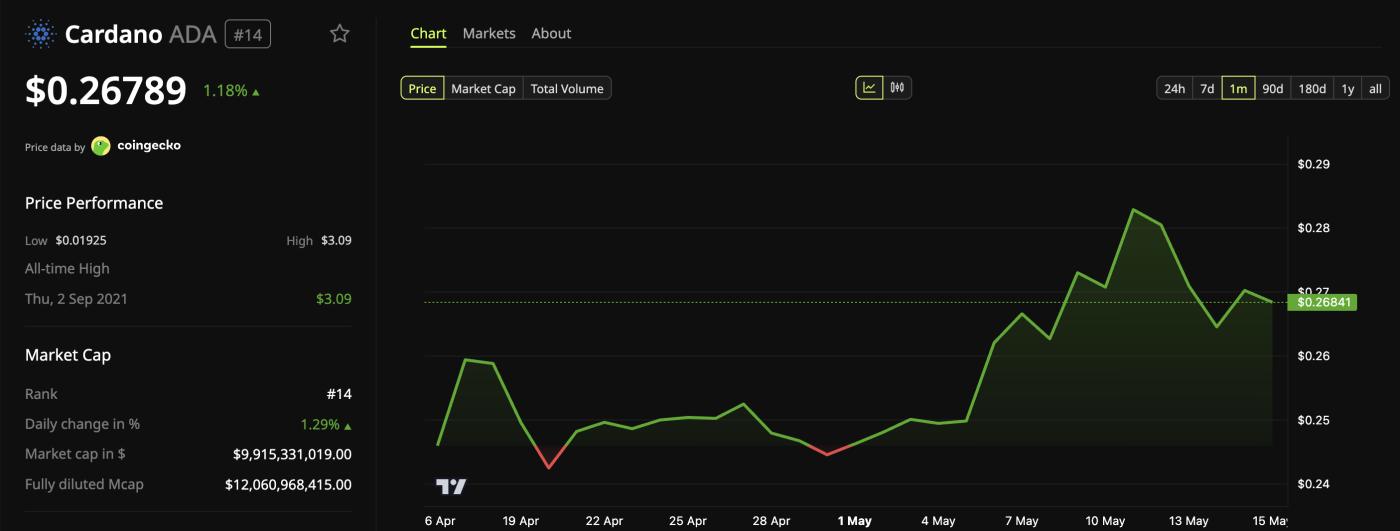Click the 1 May x-axis date label

[x=855, y=521]
